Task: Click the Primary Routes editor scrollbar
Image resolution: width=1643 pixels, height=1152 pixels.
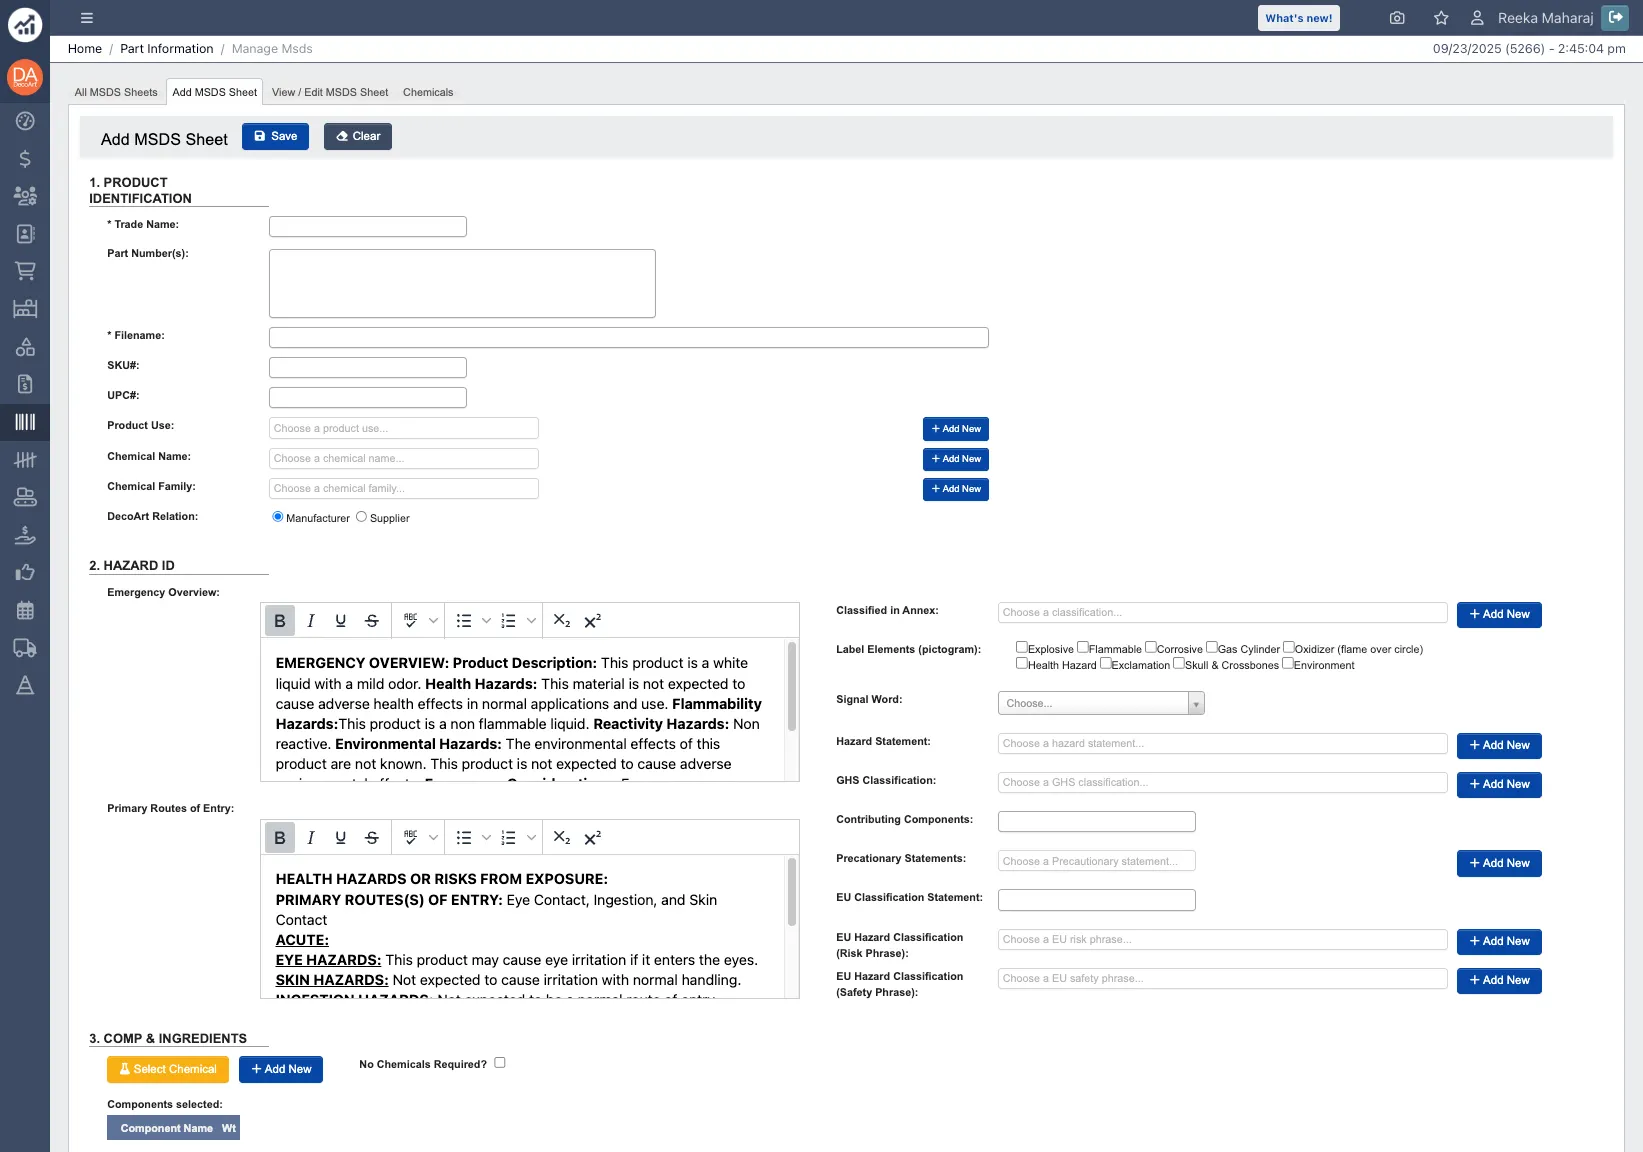Action: point(792,892)
